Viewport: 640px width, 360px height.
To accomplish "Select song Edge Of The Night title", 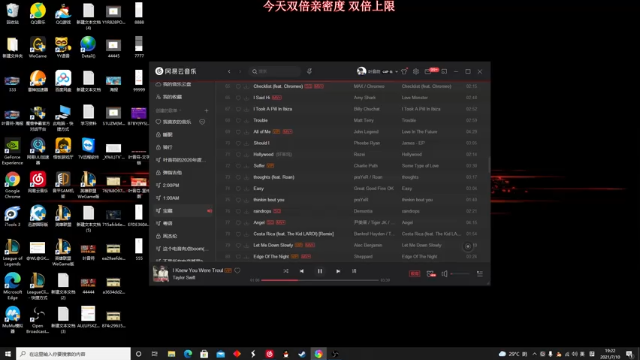I will point(271,257).
